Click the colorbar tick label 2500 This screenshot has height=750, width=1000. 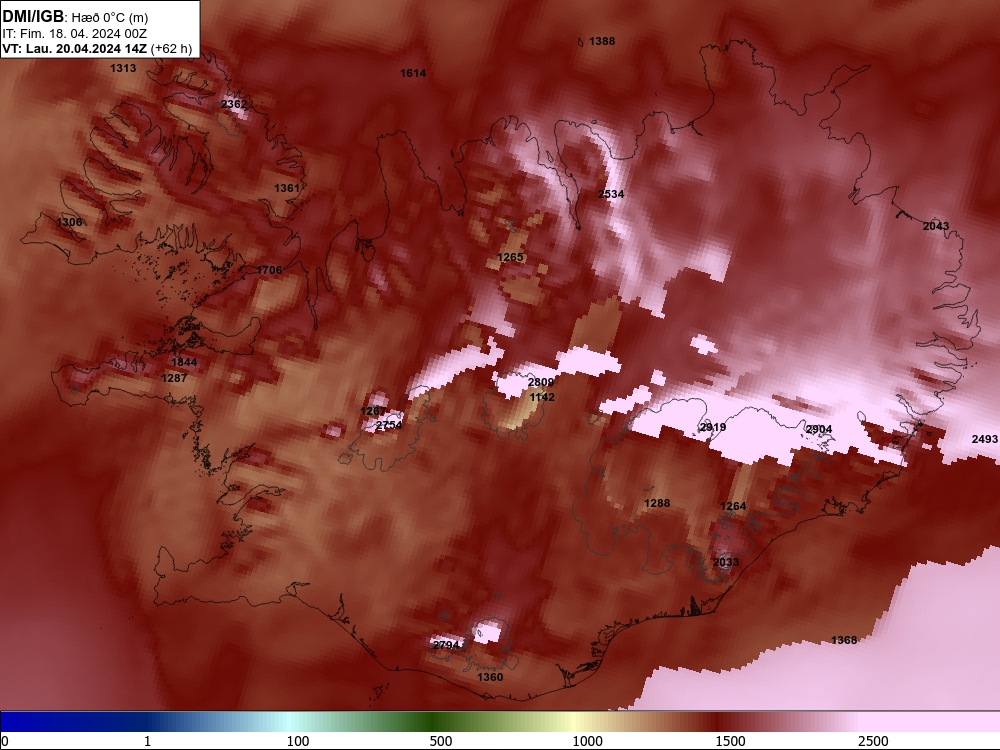point(873,741)
